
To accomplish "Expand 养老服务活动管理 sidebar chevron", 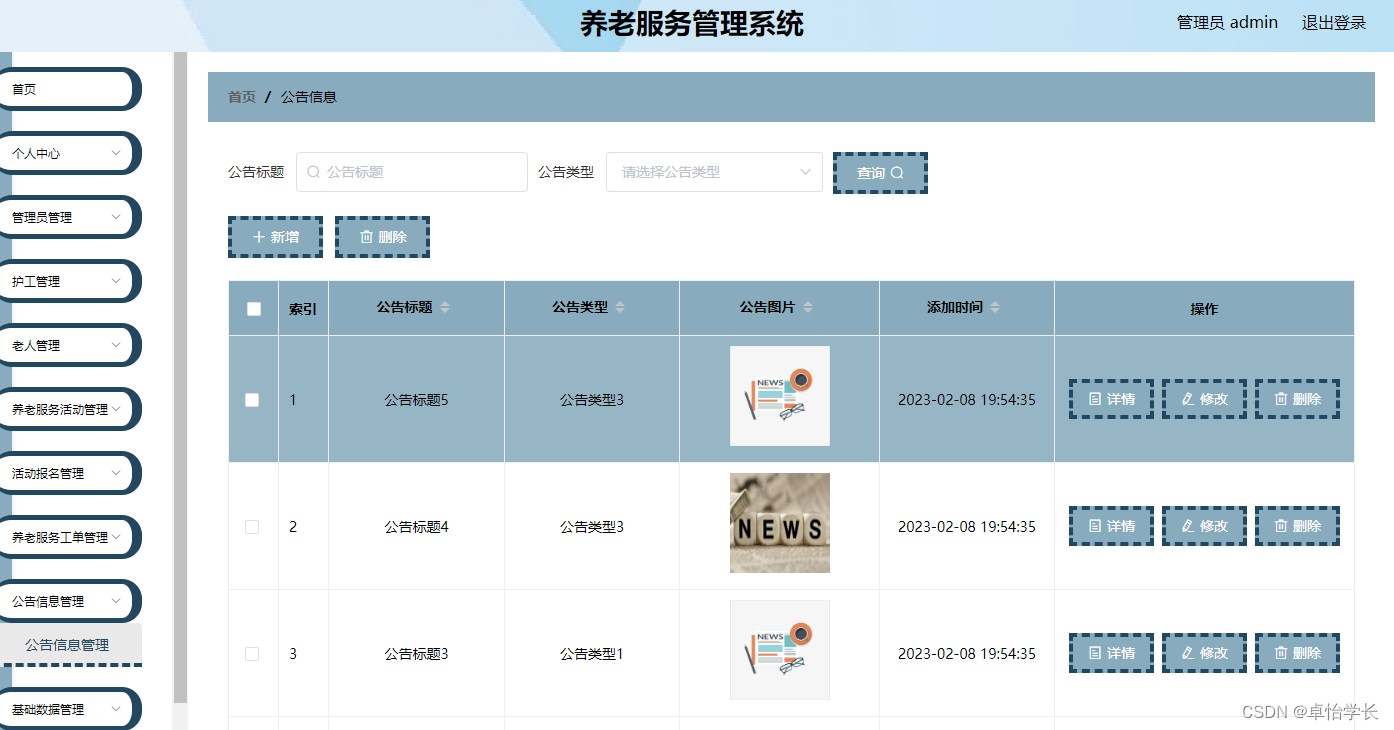I will click(116, 409).
